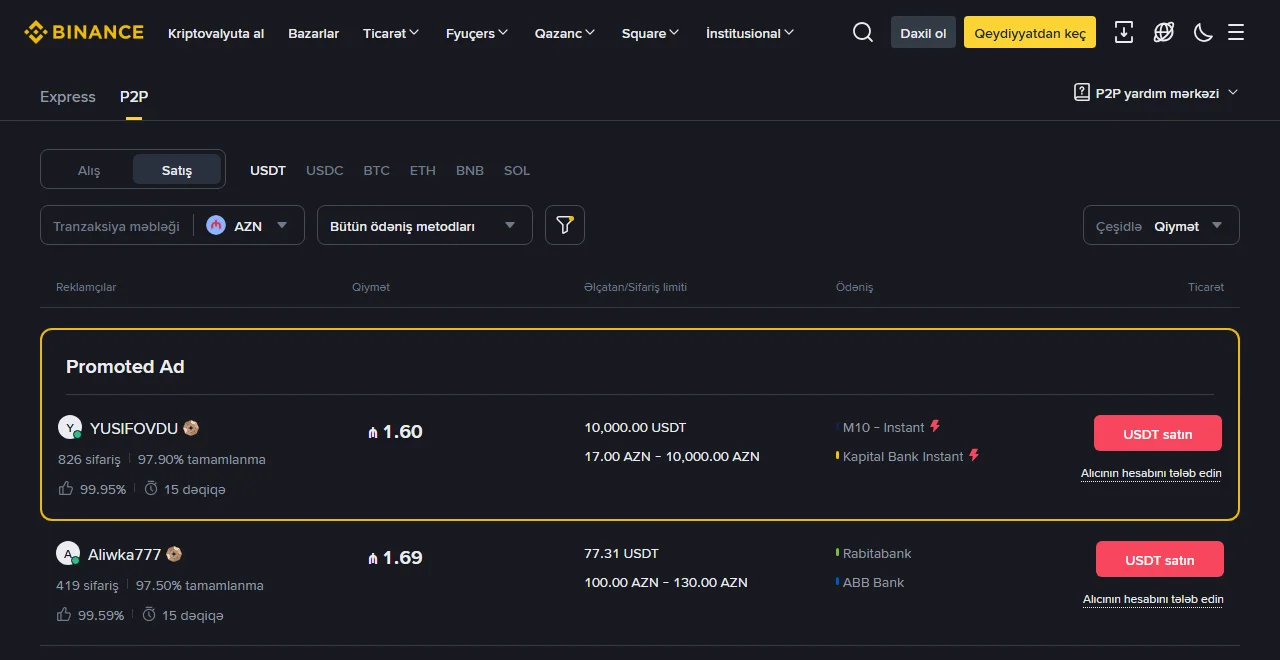Click the badge icon beside Aliwka777

pyautogui.click(x=174, y=554)
